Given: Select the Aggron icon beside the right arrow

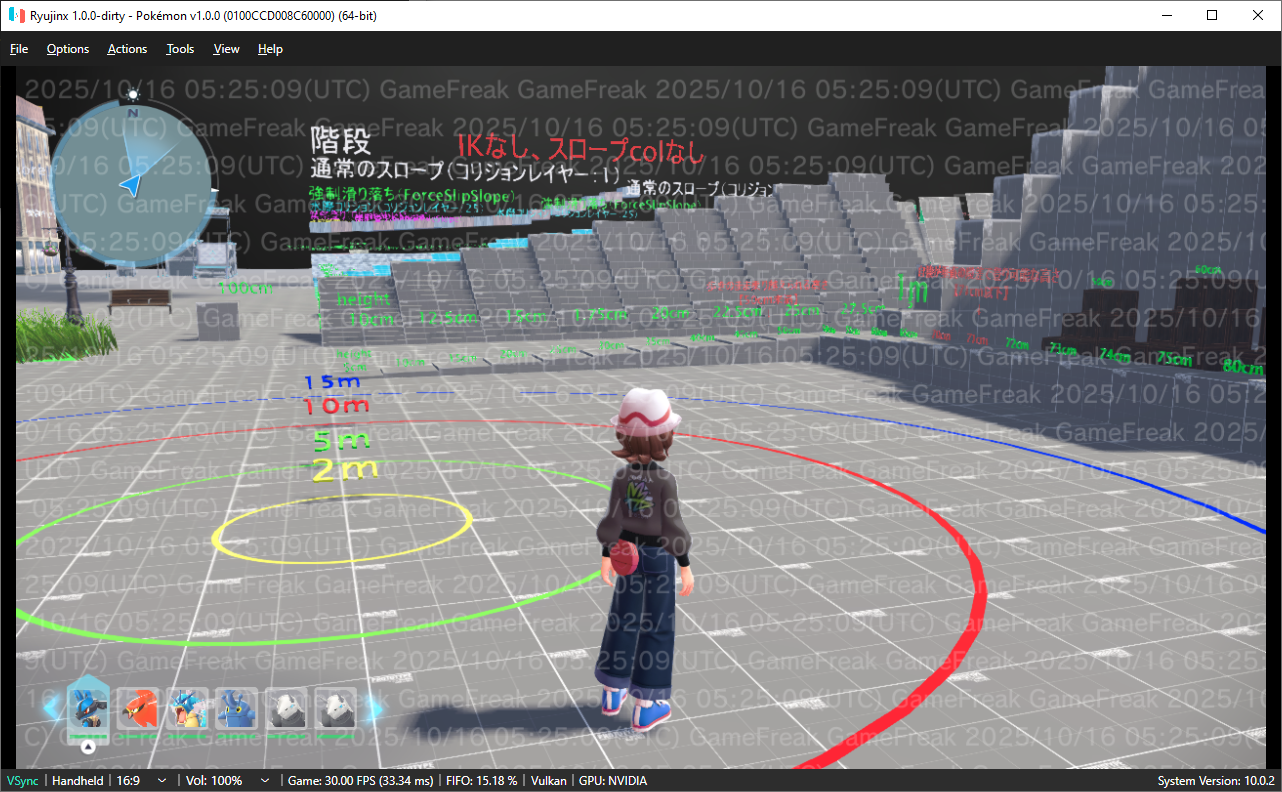Looking at the screenshot, I should 336,709.
